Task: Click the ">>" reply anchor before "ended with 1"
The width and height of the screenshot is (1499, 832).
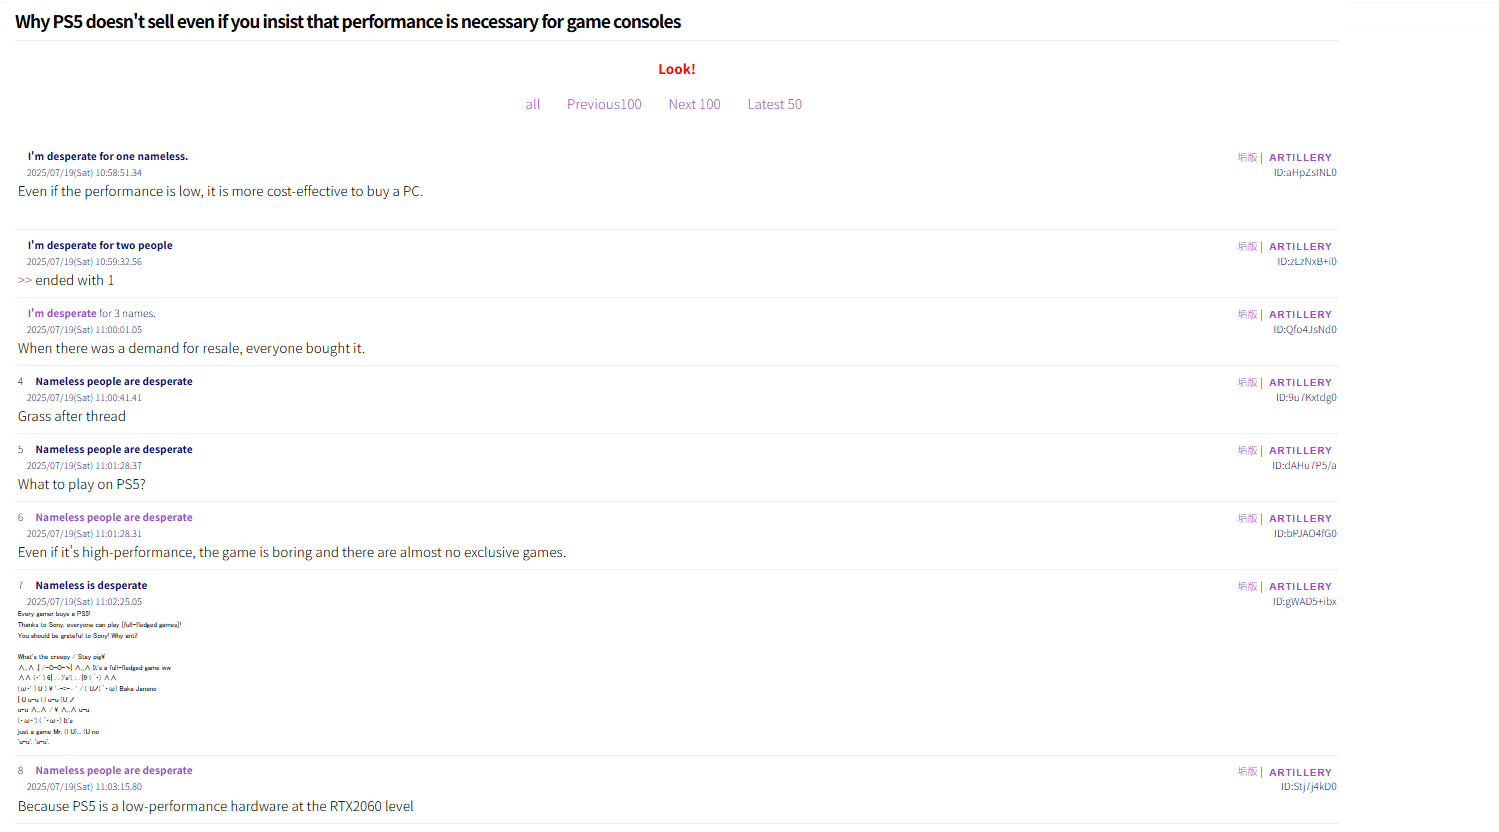Action: pyautogui.click(x=25, y=280)
